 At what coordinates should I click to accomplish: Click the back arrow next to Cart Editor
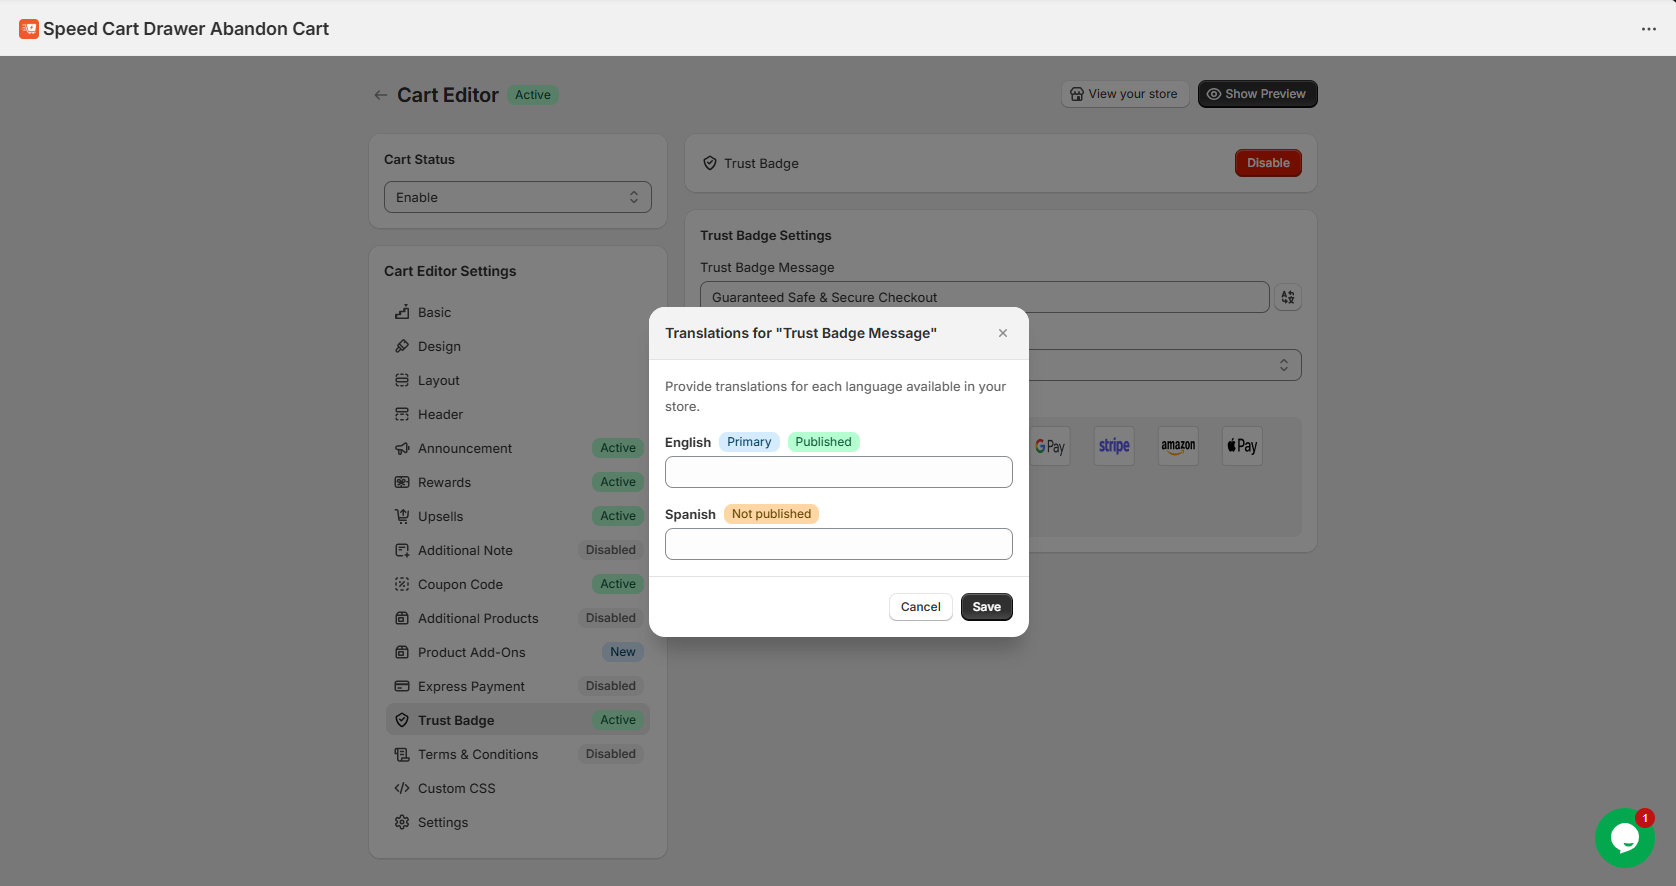380,95
